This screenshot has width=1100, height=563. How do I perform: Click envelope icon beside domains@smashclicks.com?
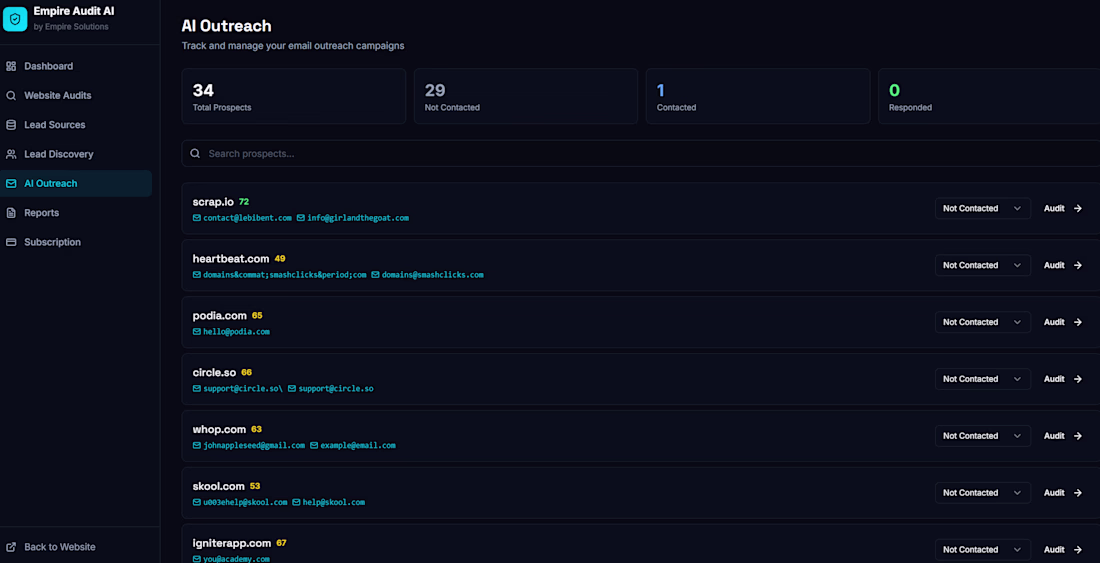coord(375,275)
